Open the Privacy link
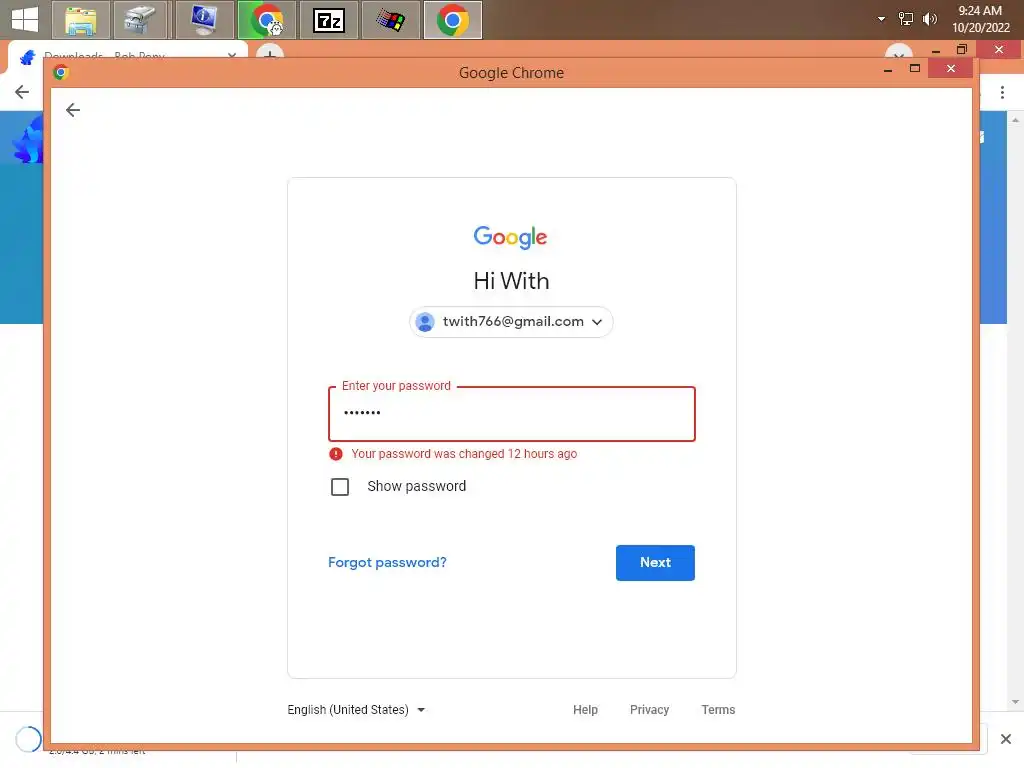The height and width of the screenshot is (768, 1024). [649, 709]
